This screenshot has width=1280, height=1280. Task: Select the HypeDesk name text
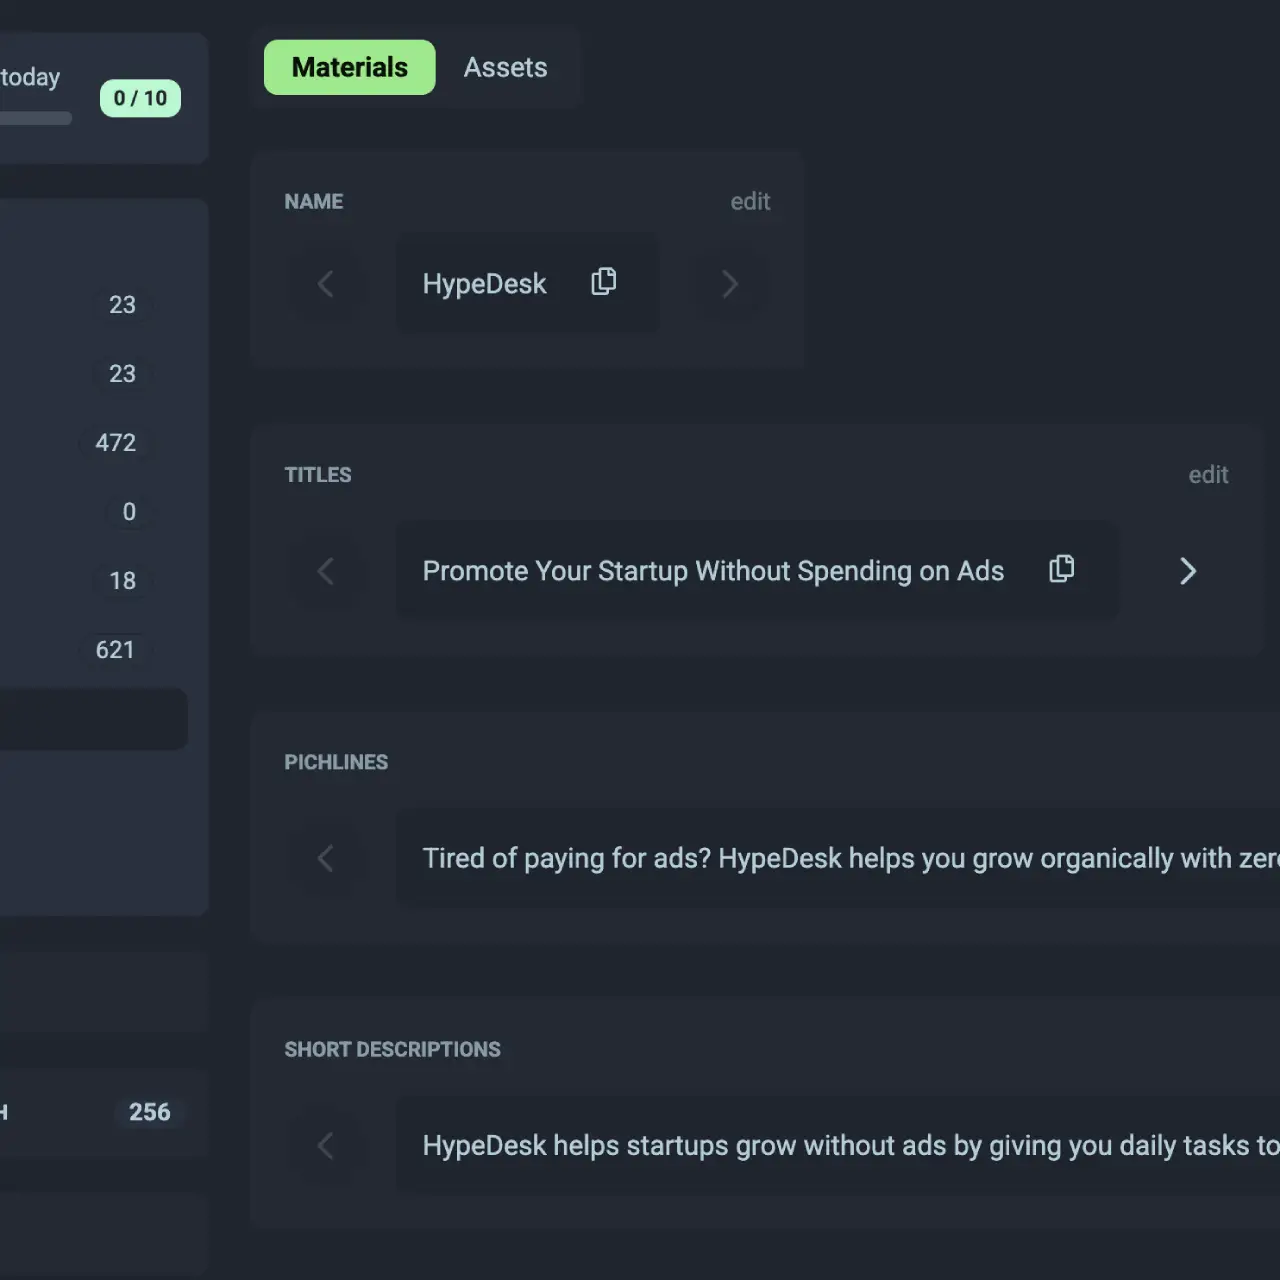coord(484,284)
